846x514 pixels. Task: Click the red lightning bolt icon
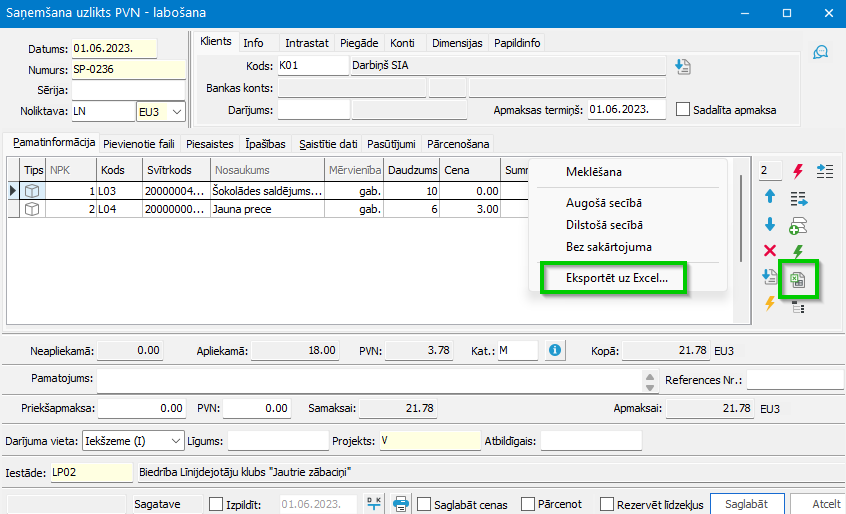[797, 172]
